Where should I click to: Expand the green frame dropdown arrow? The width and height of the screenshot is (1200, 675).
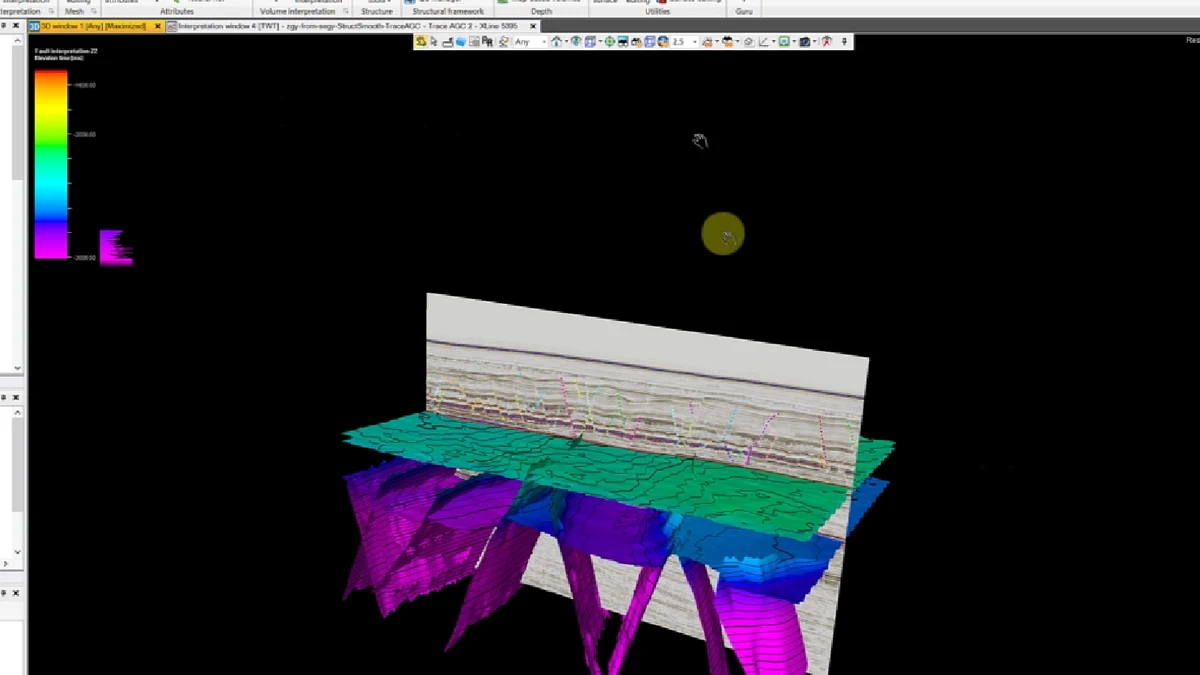[793, 42]
